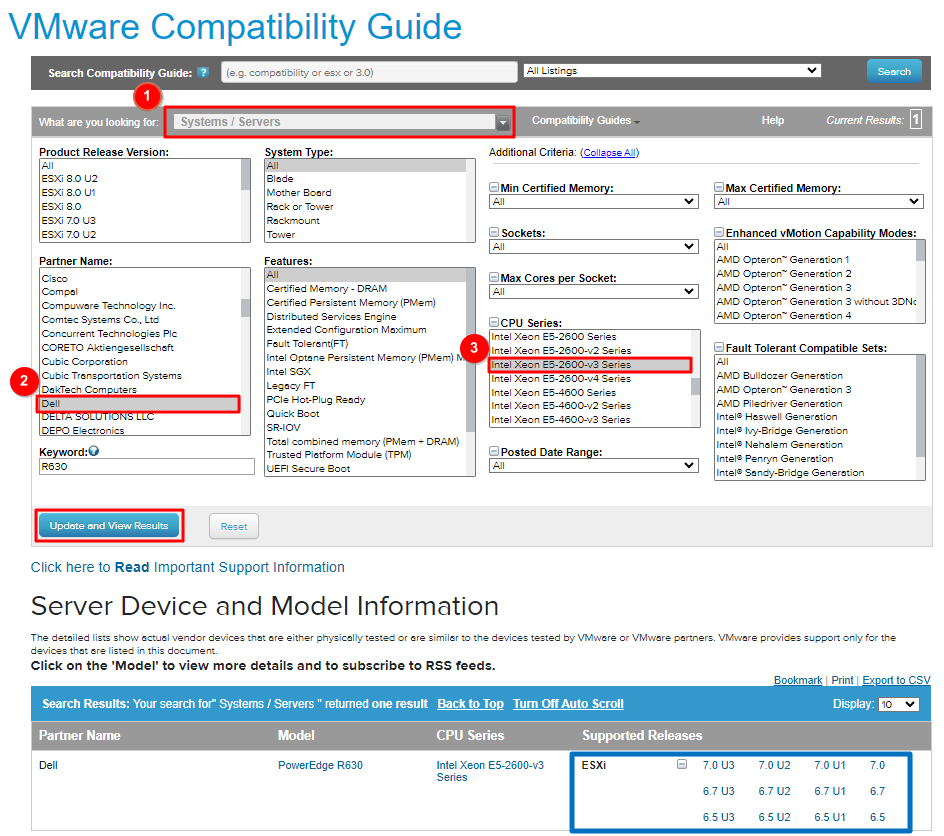The width and height of the screenshot is (944, 836).
Task: Open Read Important Support Information link
Action: click(188, 568)
